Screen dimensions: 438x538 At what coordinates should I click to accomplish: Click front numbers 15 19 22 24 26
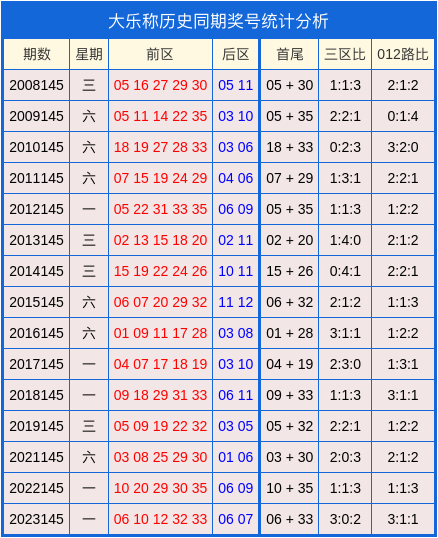[x=160, y=271]
